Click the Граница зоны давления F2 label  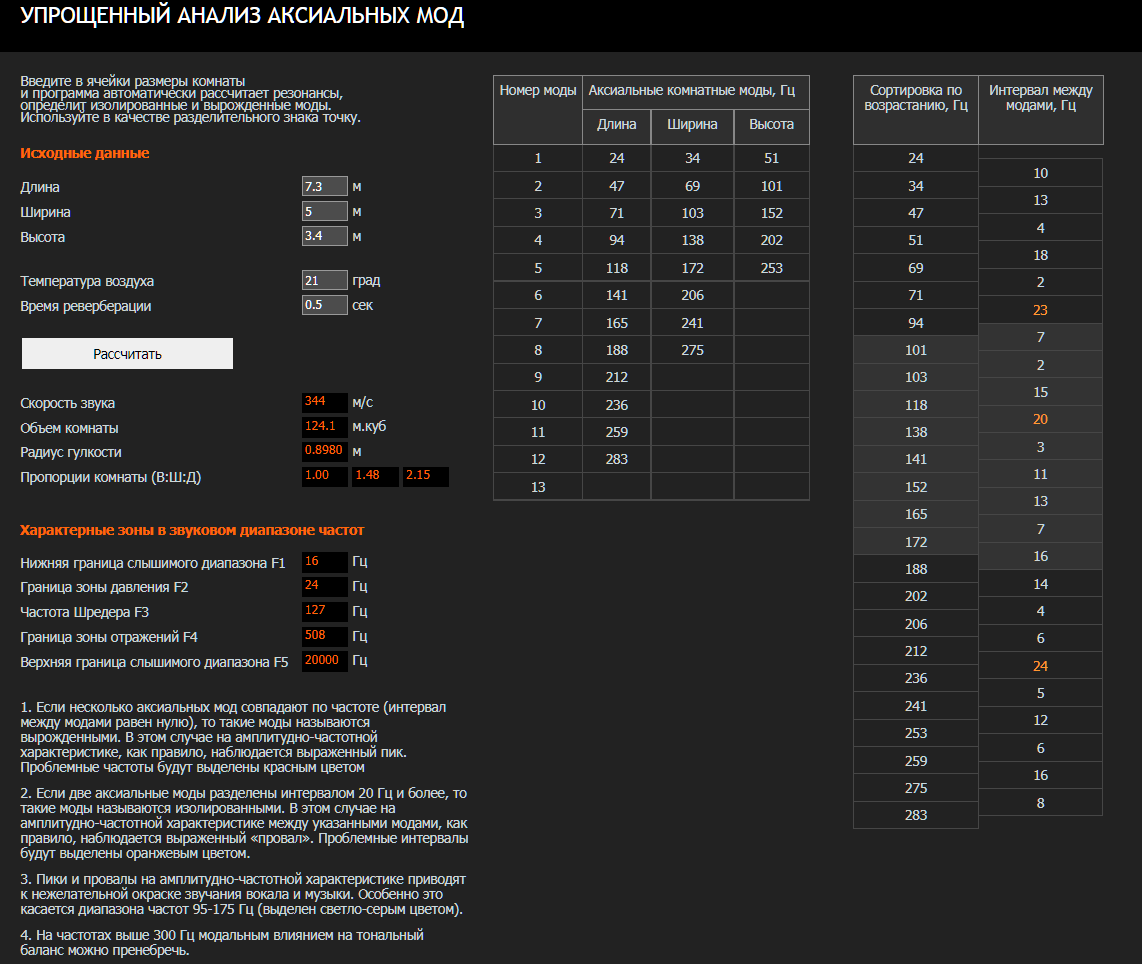coord(104,587)
